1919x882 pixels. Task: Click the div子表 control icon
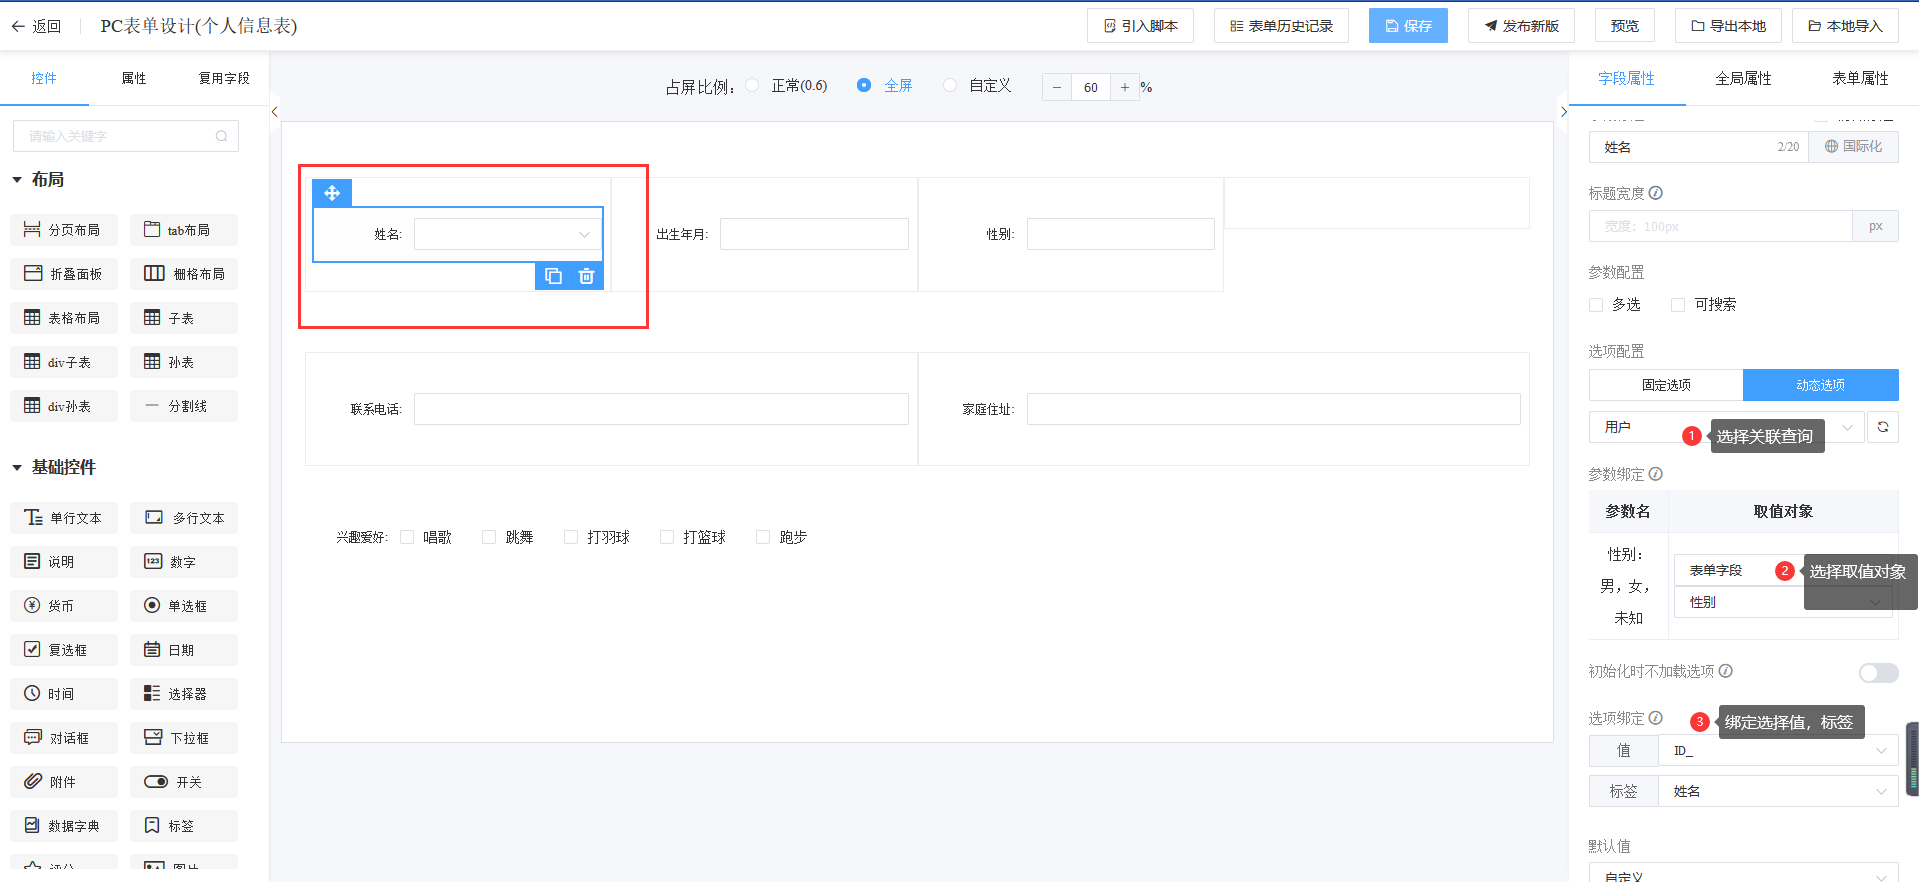pos(32,362)
